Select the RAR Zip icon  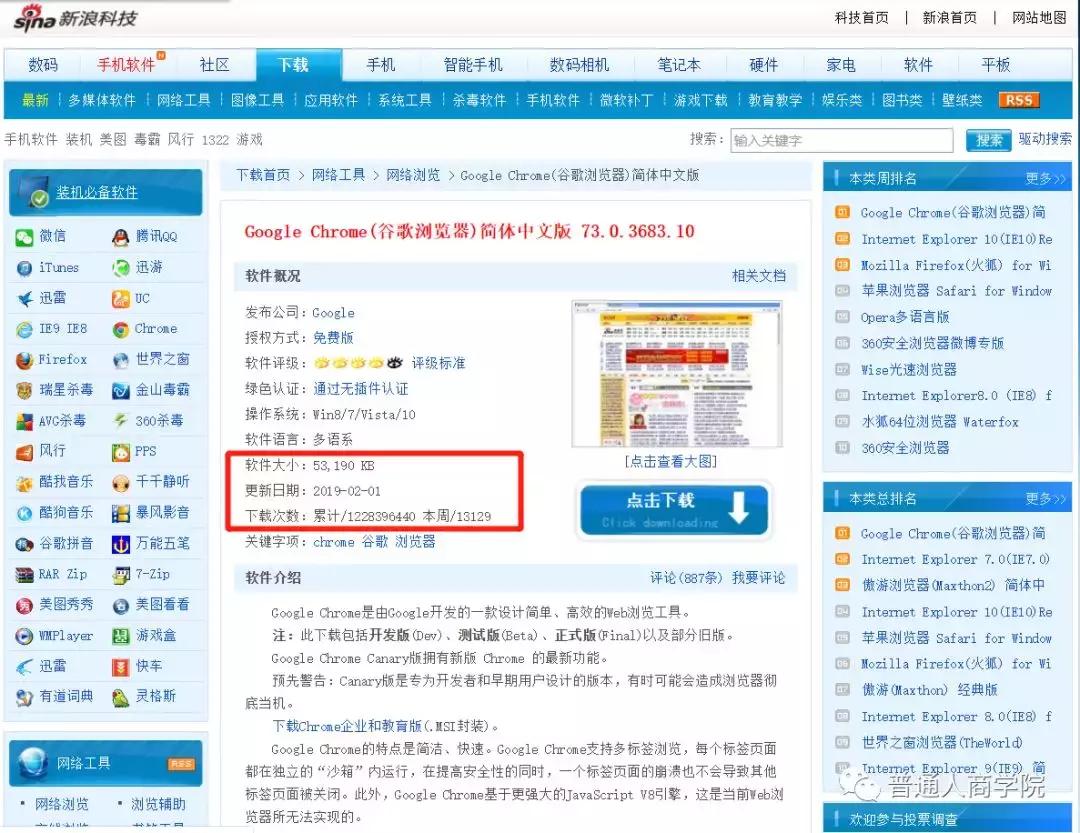(x=25, y=575)
